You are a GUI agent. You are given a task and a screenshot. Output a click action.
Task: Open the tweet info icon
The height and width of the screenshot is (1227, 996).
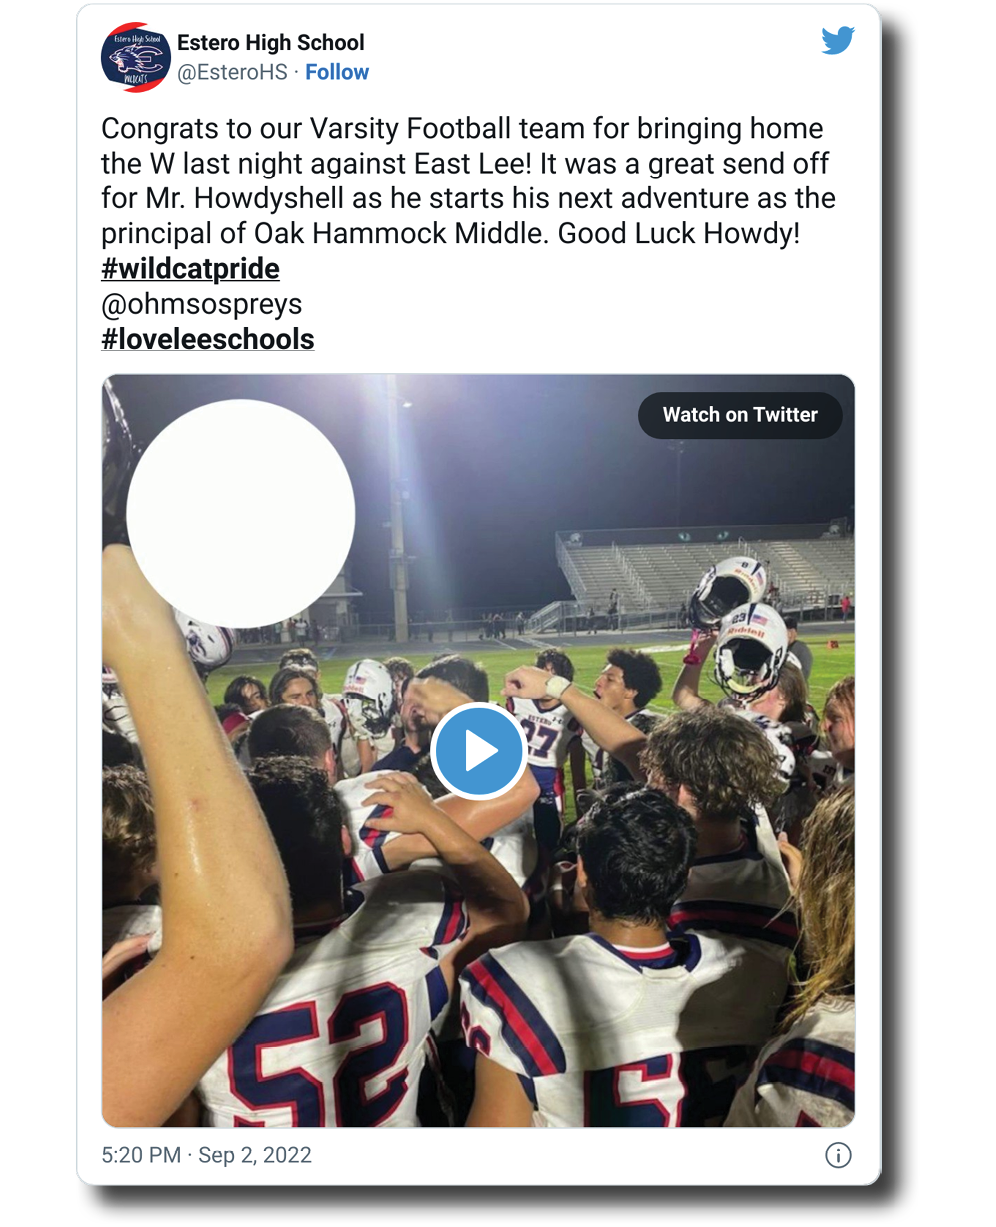pyautogui.click(x=838, y=1155)
